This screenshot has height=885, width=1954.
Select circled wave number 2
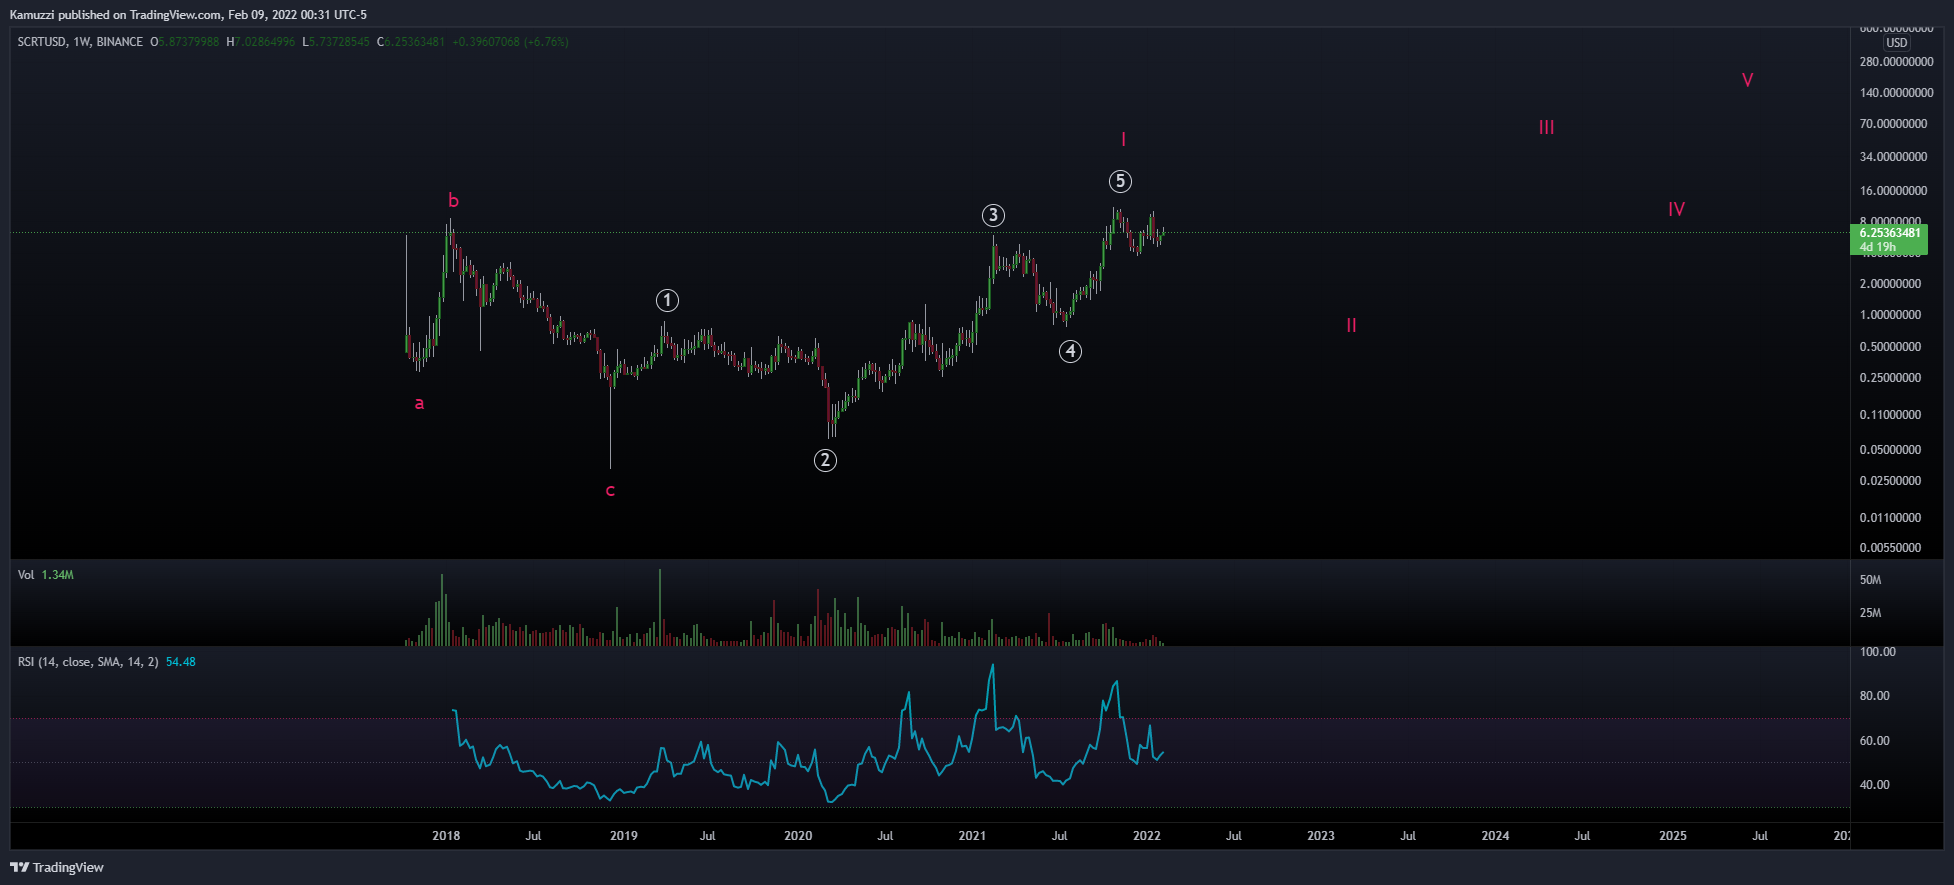(825, 460)
